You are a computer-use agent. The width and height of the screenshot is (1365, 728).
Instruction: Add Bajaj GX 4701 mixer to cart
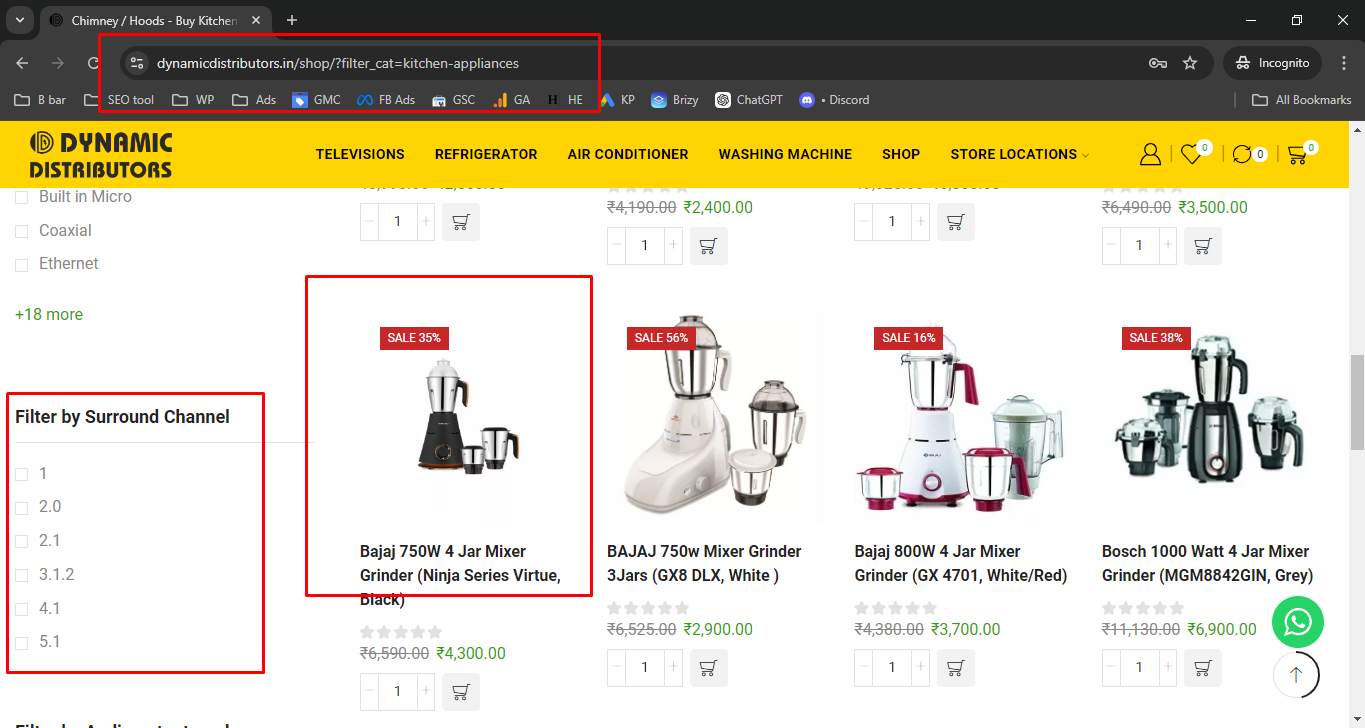click(955, 668)
